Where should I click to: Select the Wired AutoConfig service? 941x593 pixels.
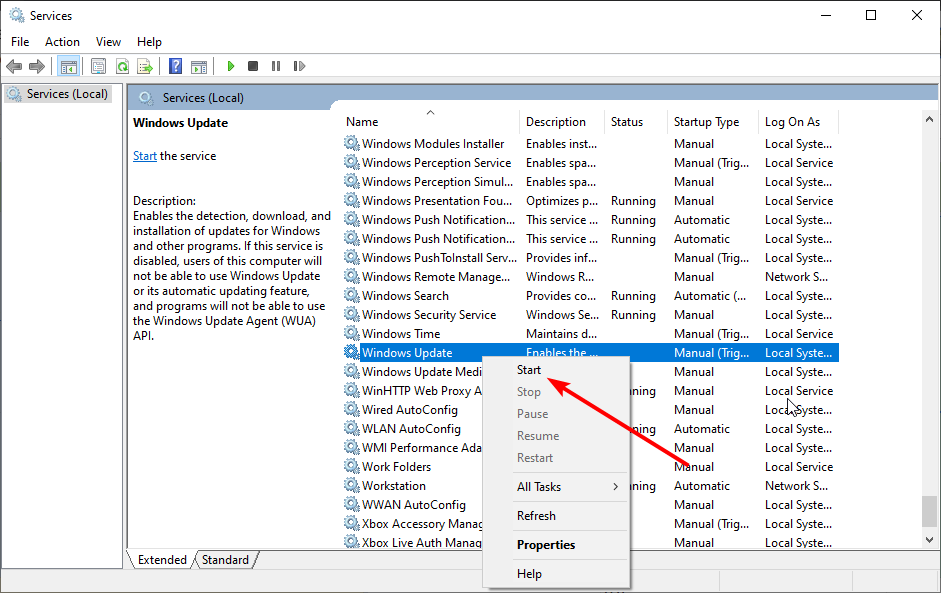[x=410, y=410]
